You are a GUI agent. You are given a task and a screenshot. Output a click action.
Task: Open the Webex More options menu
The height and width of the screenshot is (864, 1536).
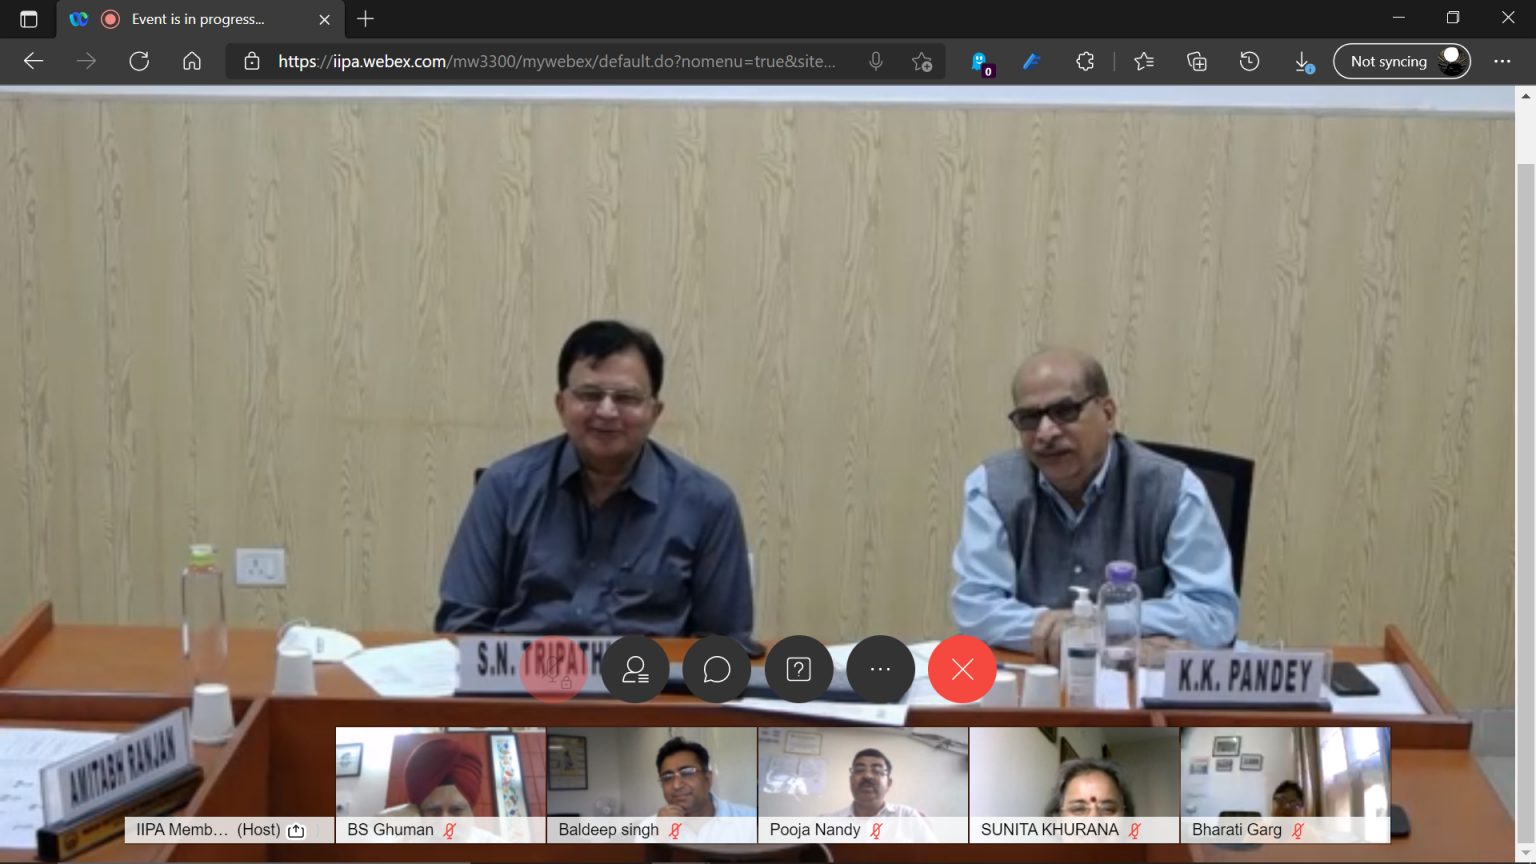click(x=880, y=669)
